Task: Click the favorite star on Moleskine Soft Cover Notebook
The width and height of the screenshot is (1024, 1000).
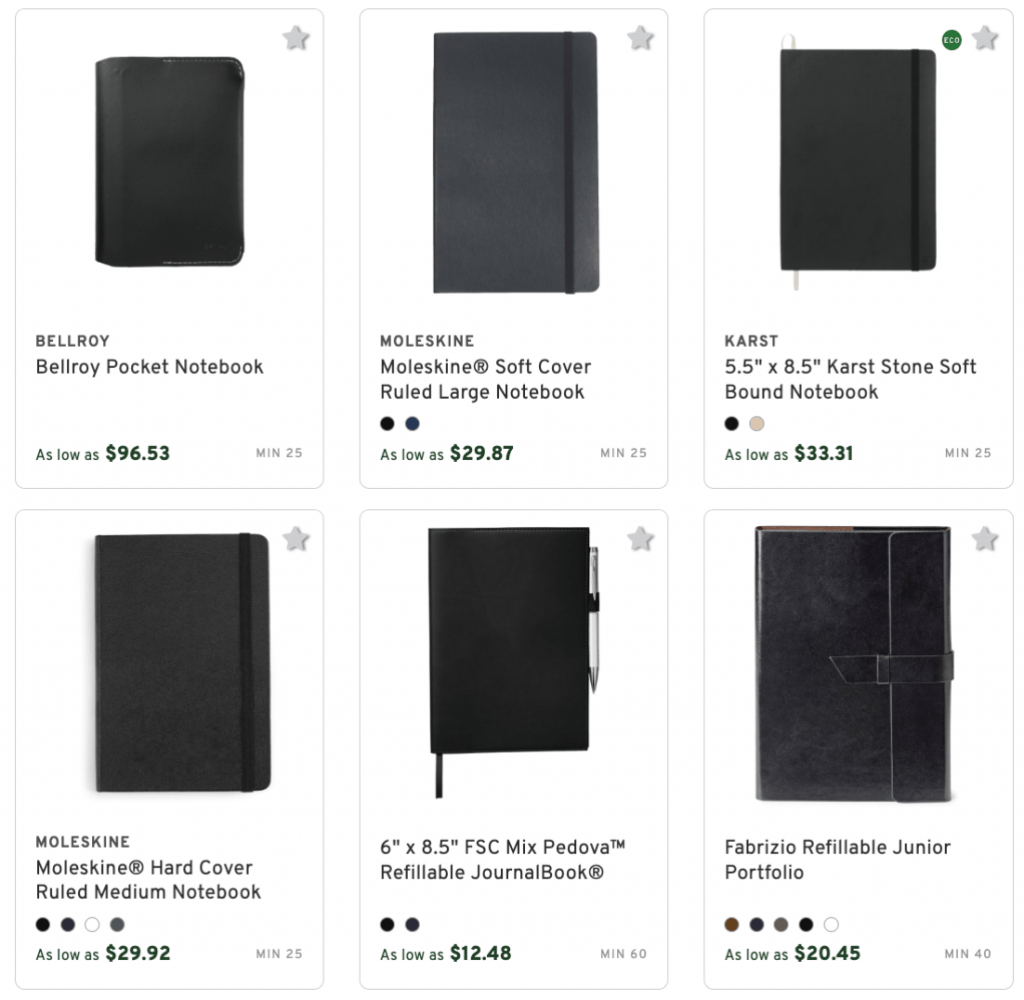Action: tap(641, 38)
